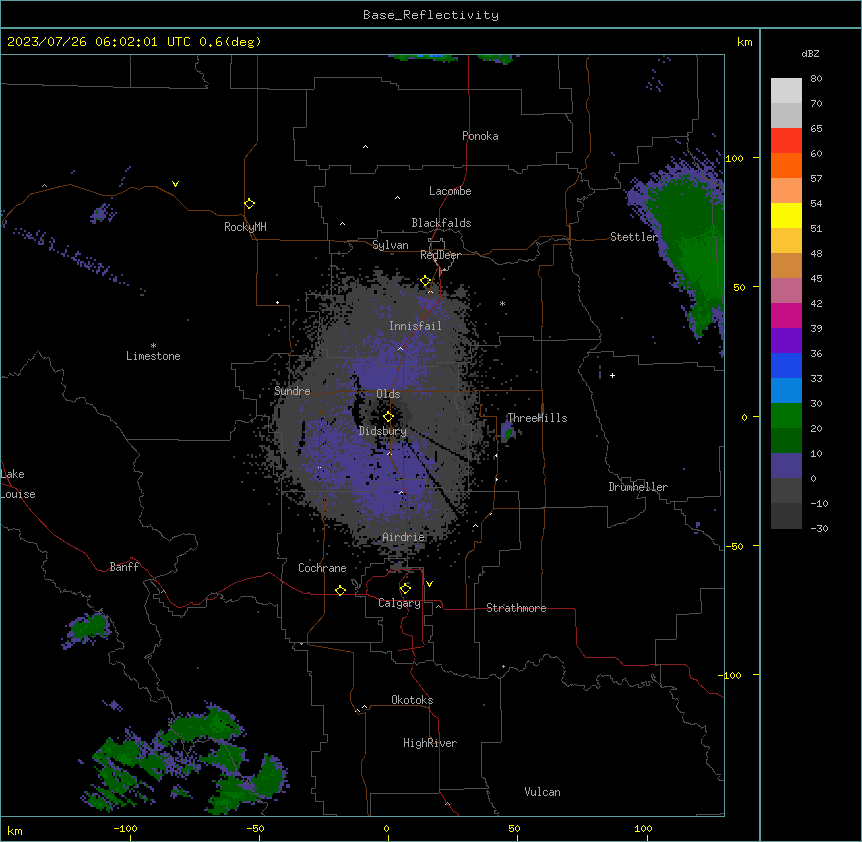The width and height of the screenshot is (862, 842).
Task: Click the Lacombe city label
Action: pyautogui.click(x=450, y=191)
